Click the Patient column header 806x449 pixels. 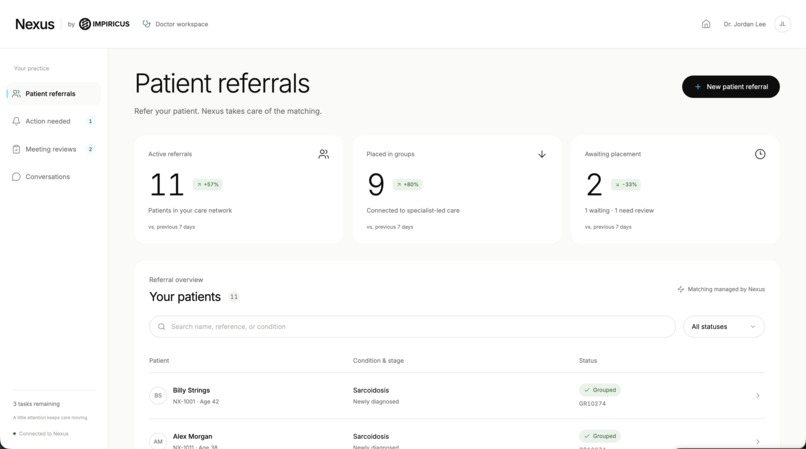click(x=159, y=361)
